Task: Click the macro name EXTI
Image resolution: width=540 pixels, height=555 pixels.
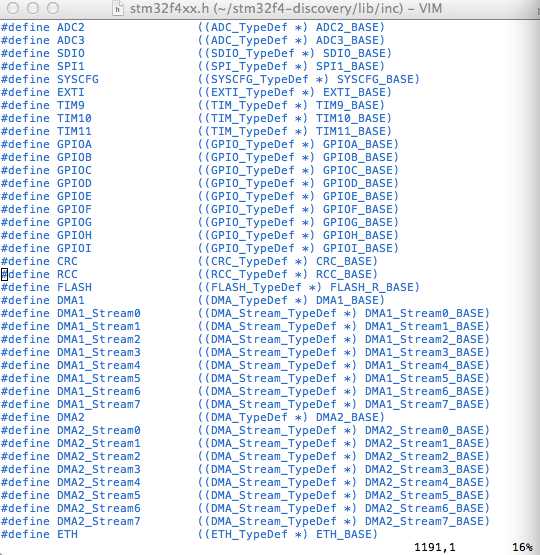Action: [71, 92]
